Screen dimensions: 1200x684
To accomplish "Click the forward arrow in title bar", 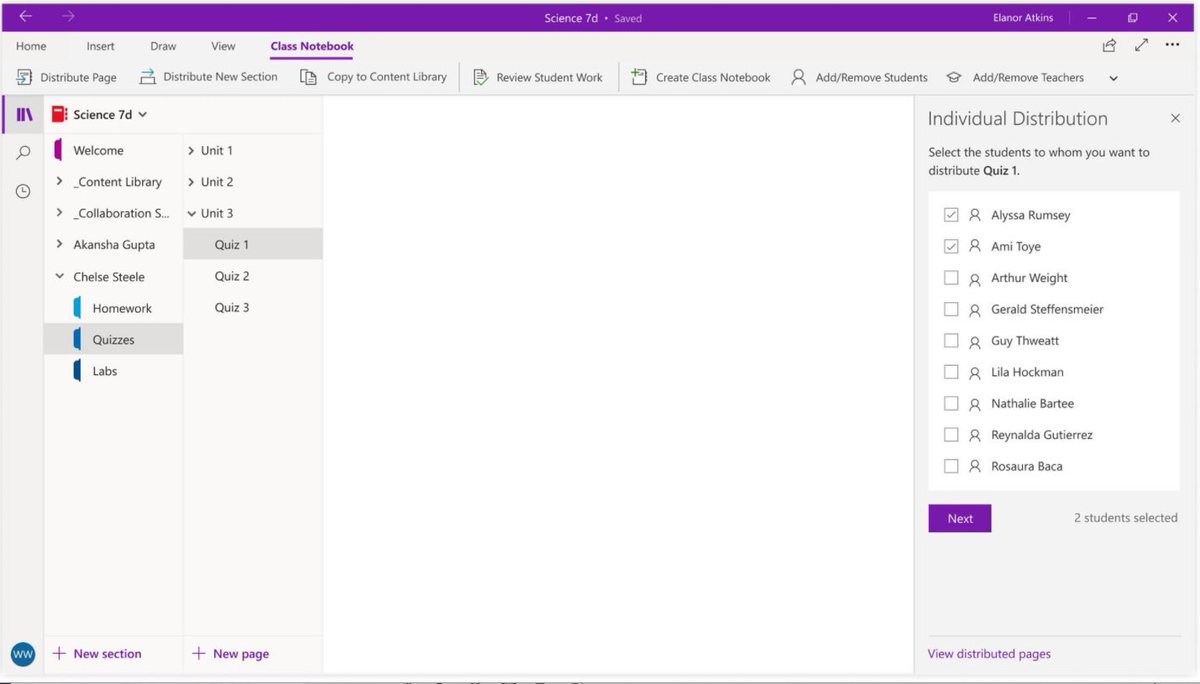I will tap(68, 17).
